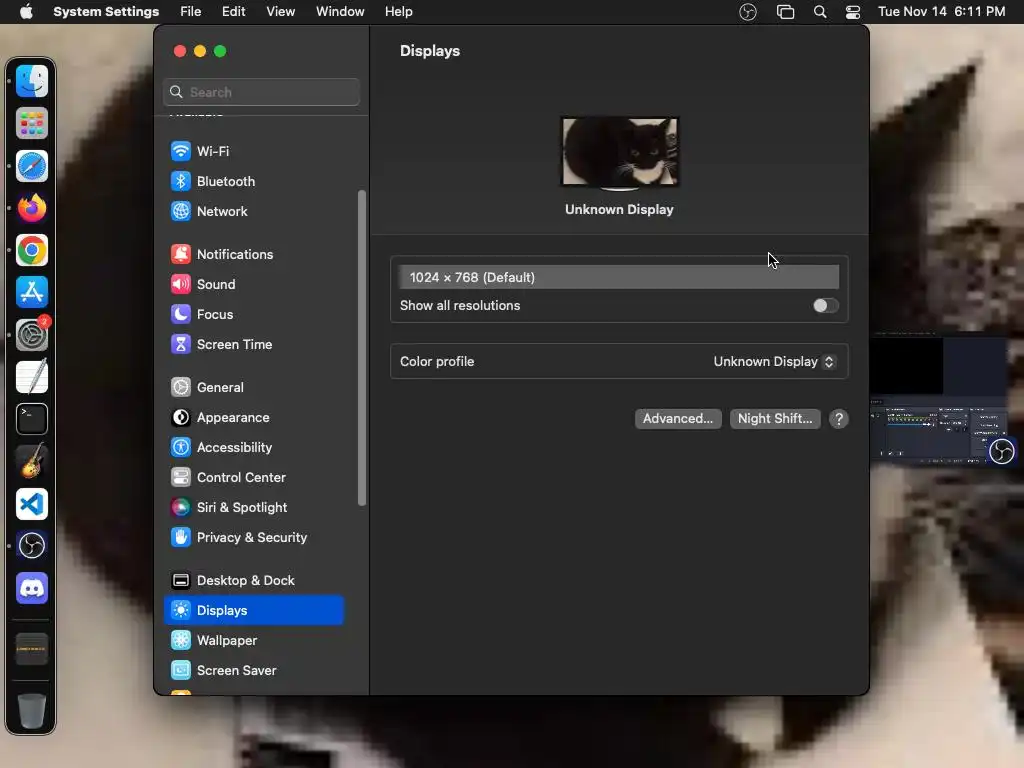Click the OBS window behind Settings
The width and height of the screenshot is (1024, 768).
coord(940,399)
